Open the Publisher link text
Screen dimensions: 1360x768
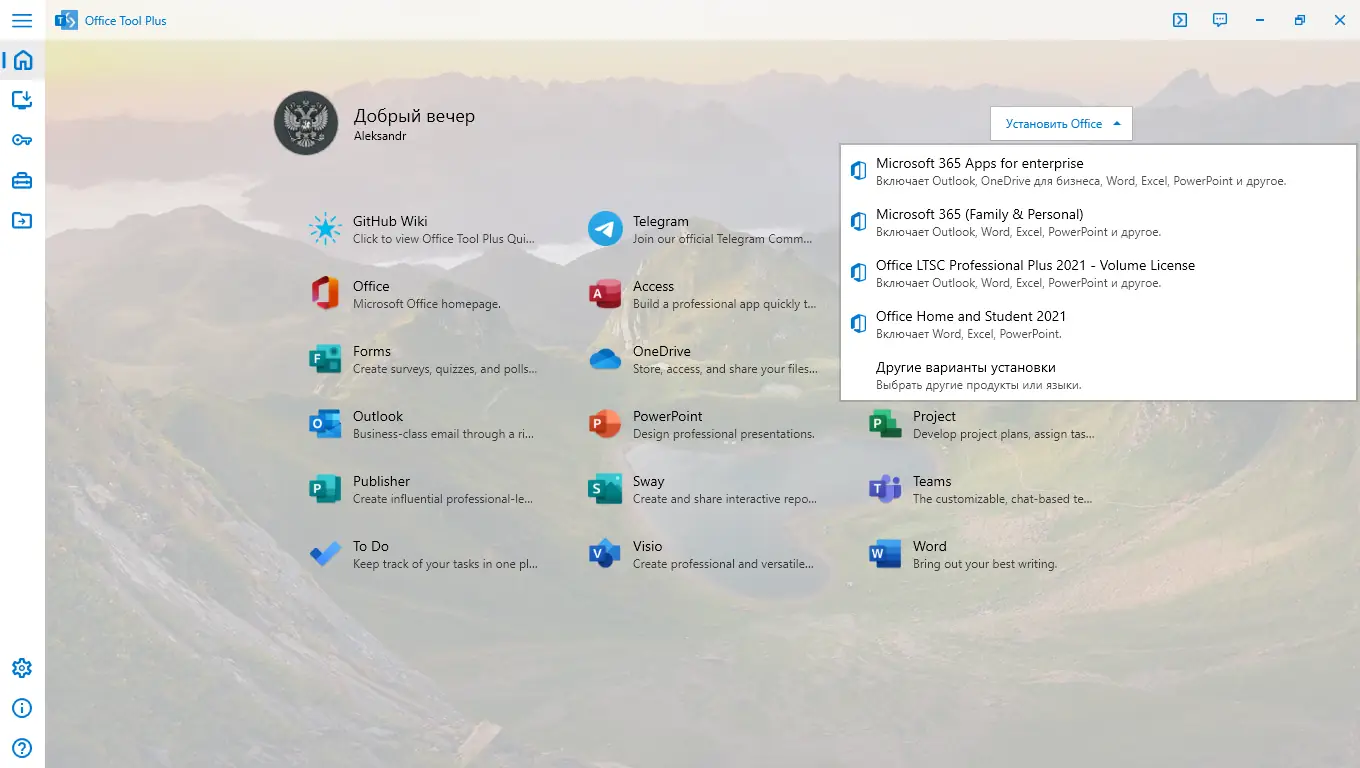pos(381,481)
